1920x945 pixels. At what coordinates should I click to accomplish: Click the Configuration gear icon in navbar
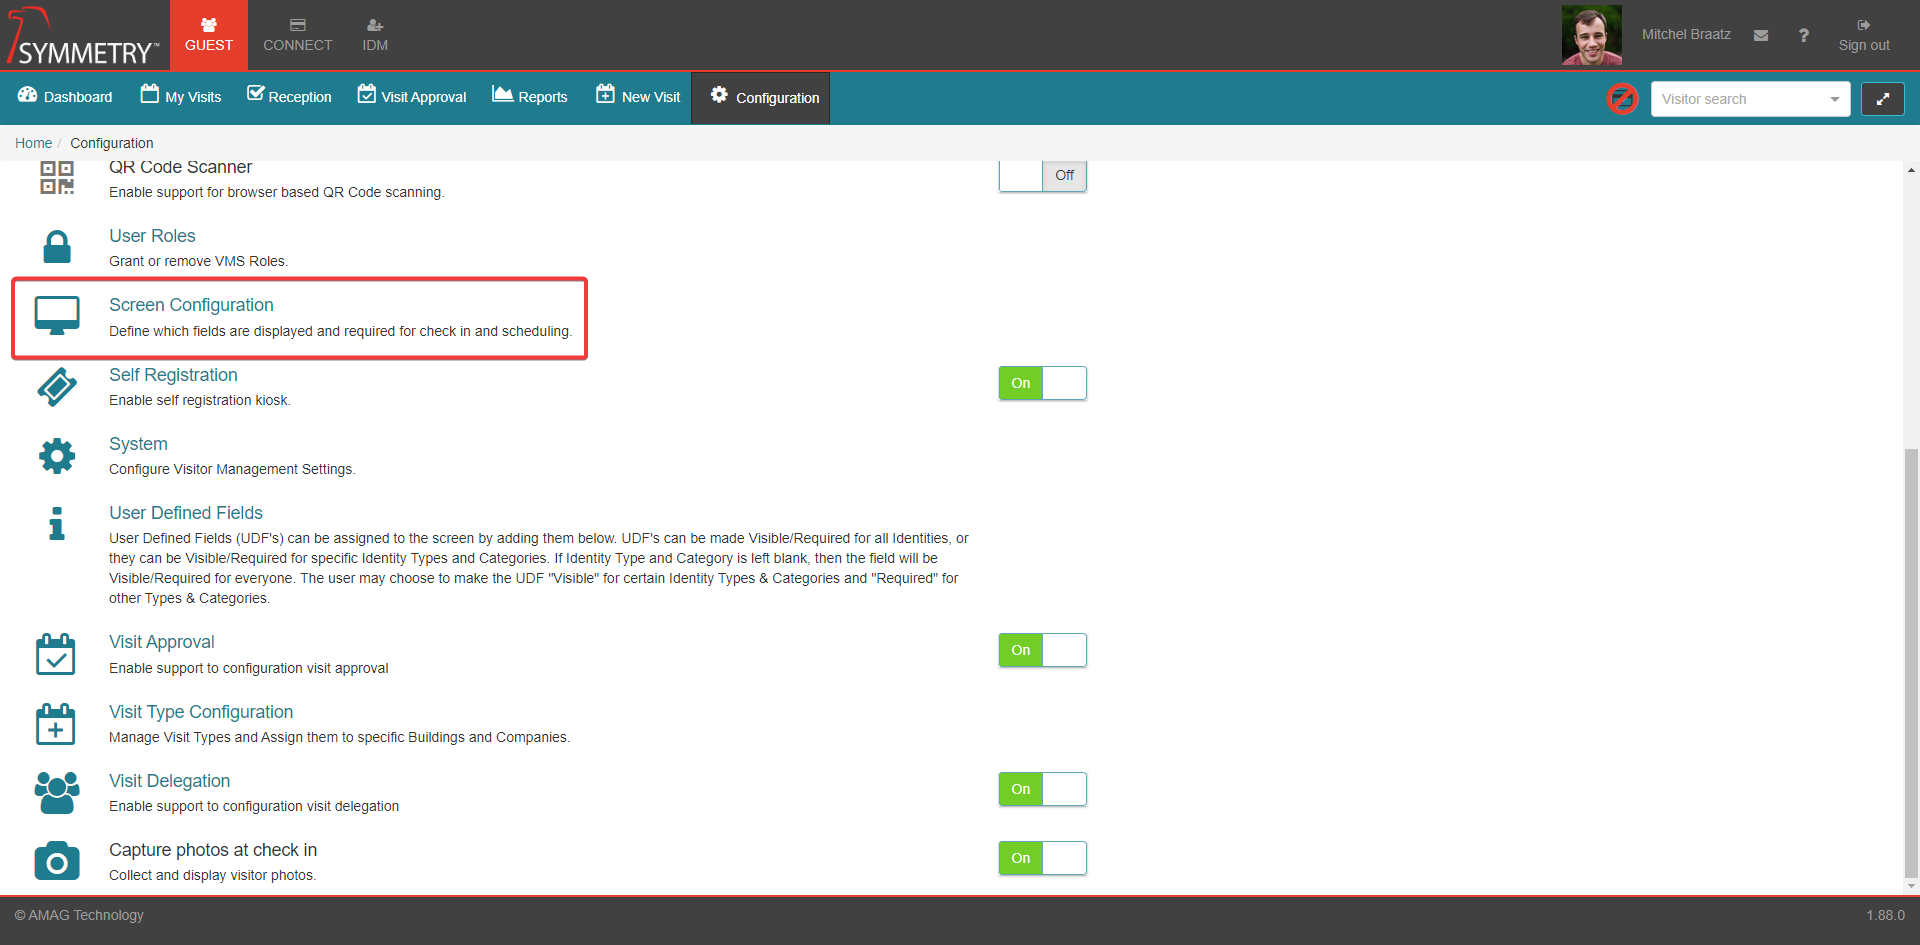pos(719,95)
